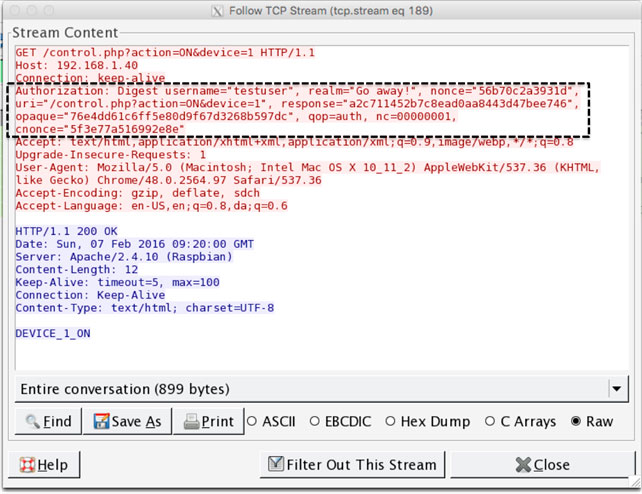642x494 pixels.
Task: Click the Find button
Action: pos(48,421)
